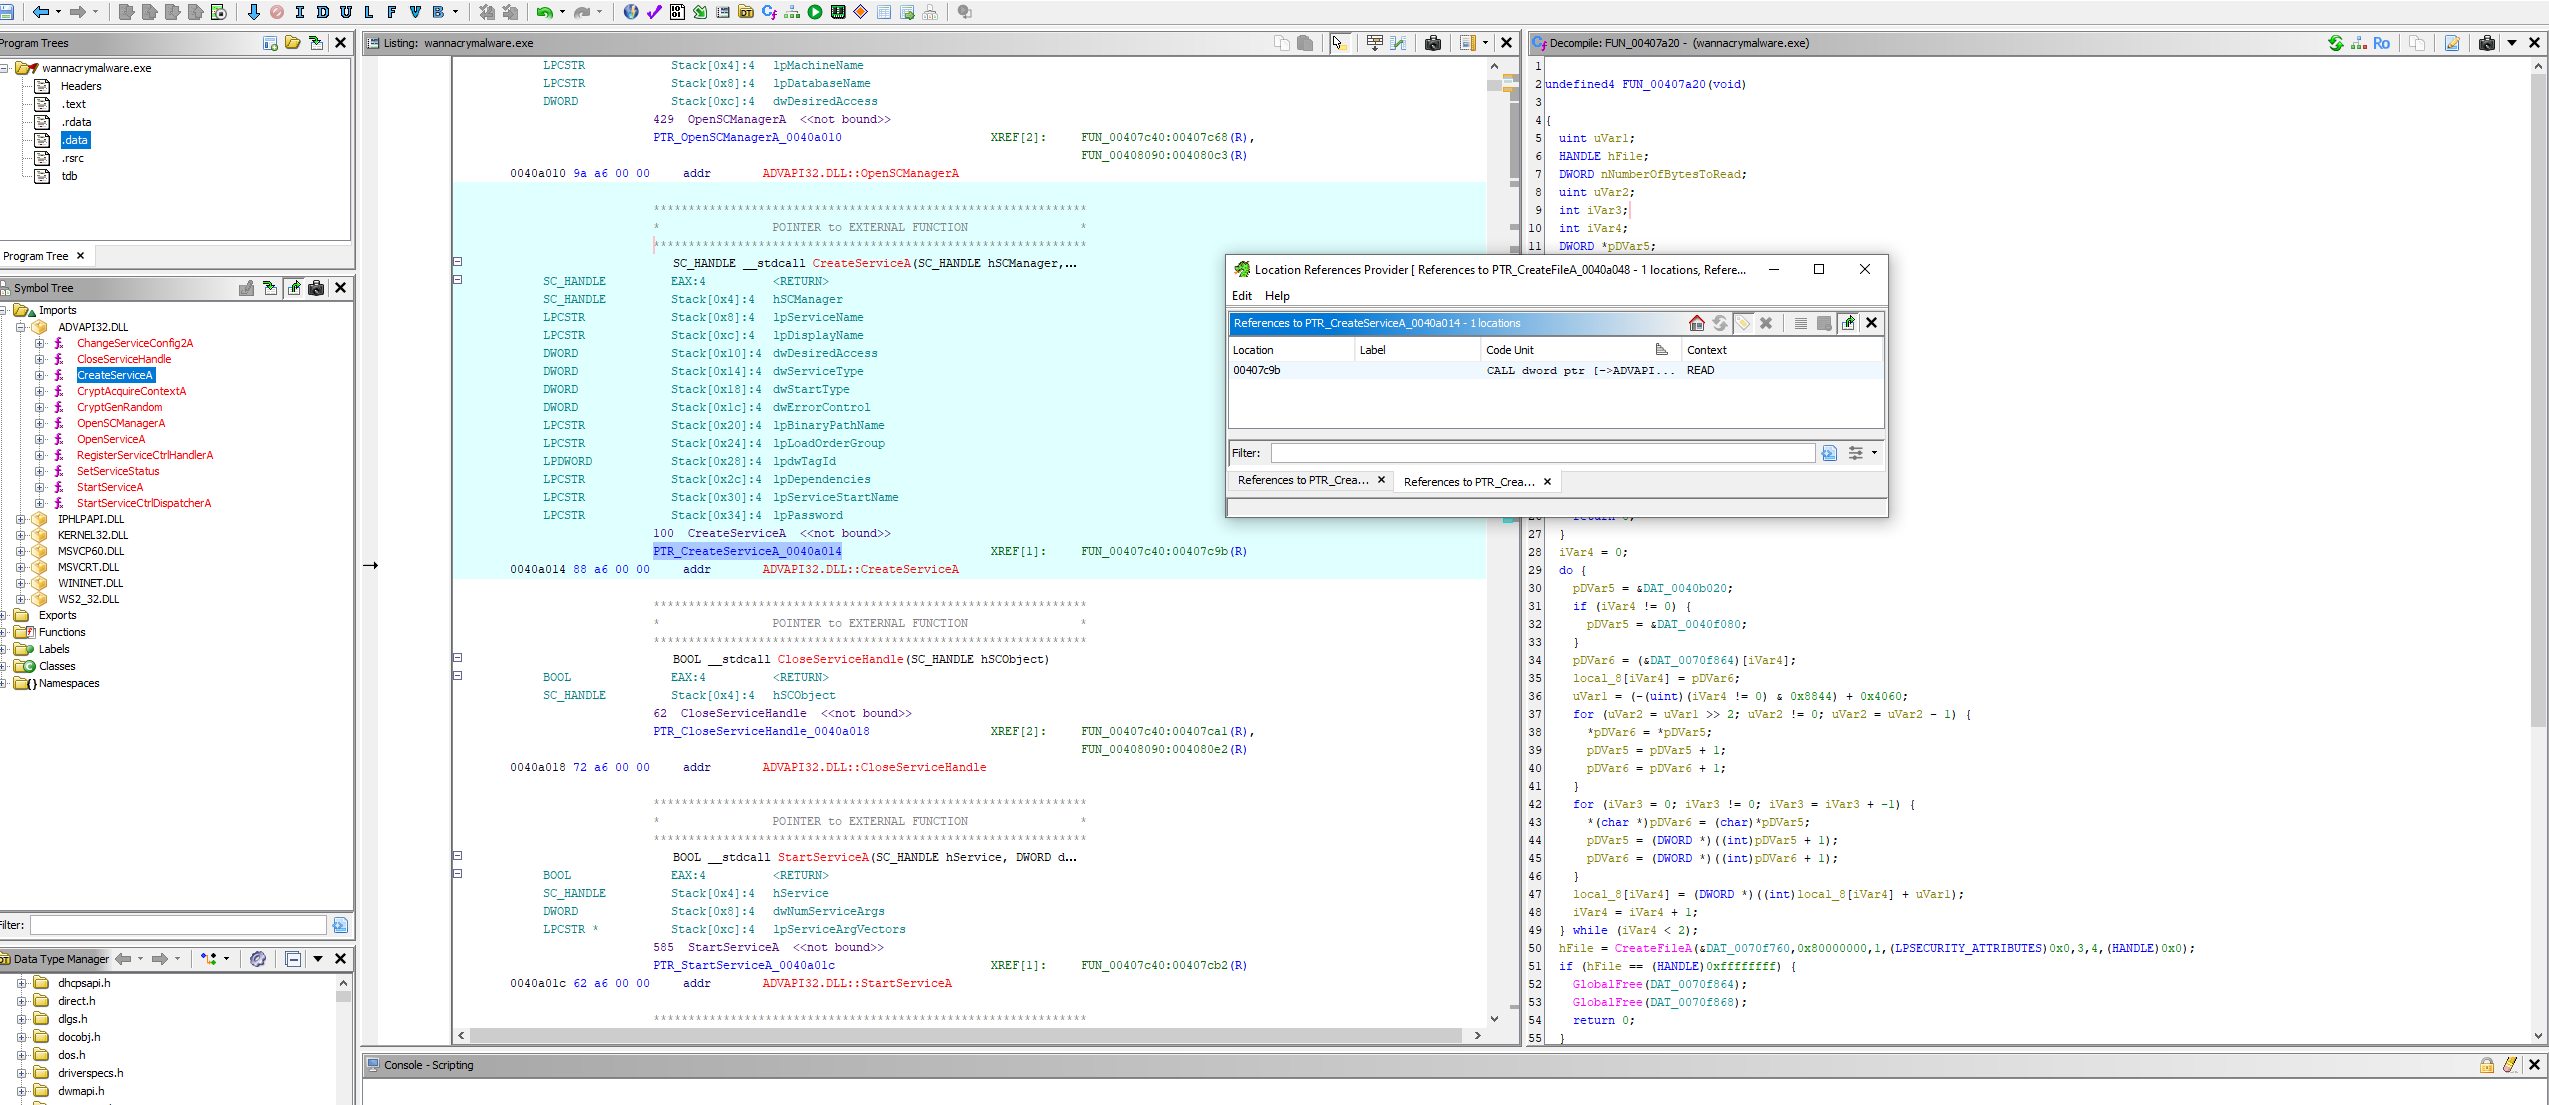Click the Listing vertical scrollbar
This screenshot has height=1105, width=2549.
click(1494, 541)
